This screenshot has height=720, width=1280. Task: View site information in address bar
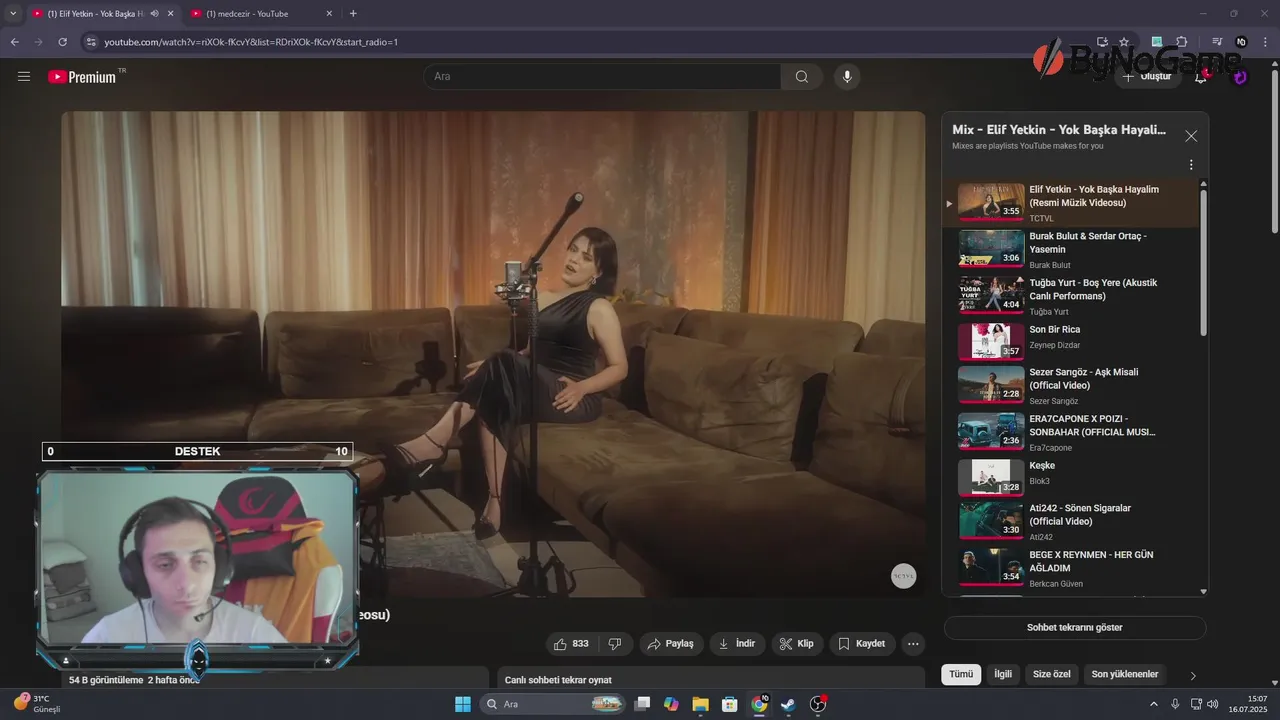tap(91, 42)
